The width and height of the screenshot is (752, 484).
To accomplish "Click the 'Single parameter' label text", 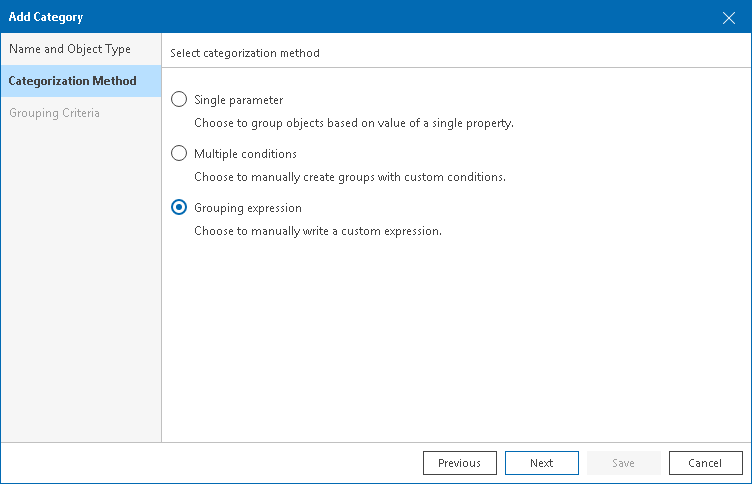I will point(239,100).
